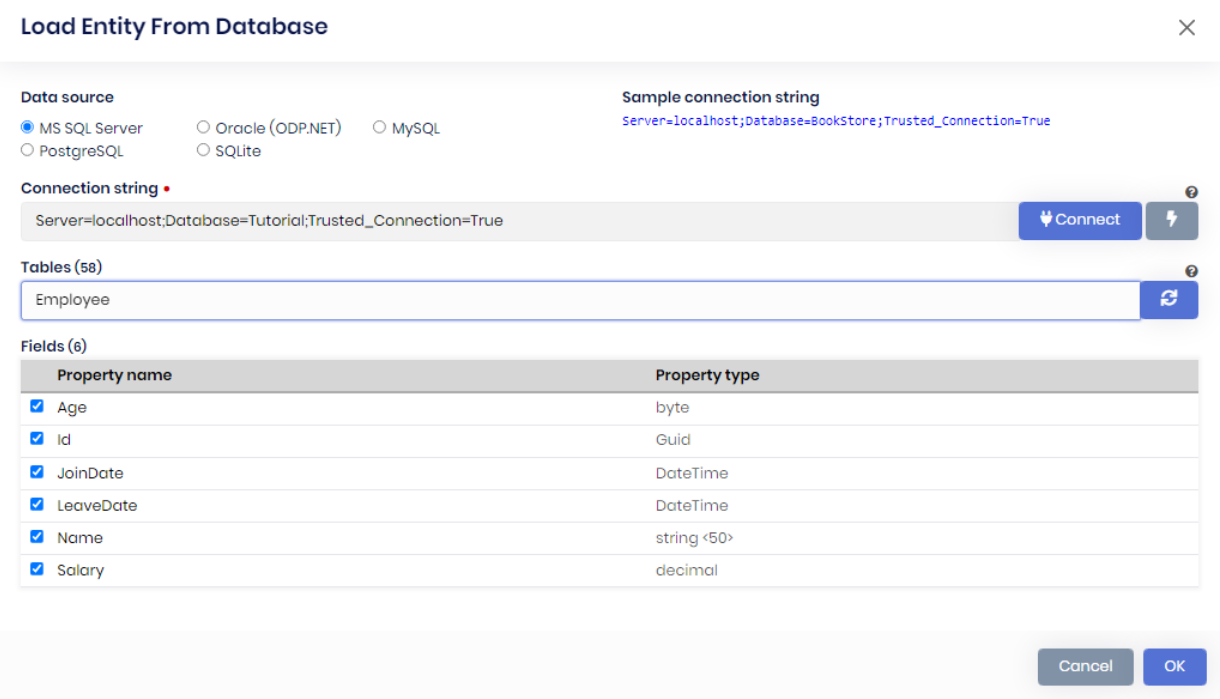Click the connection string input field

tap(500, 220)
